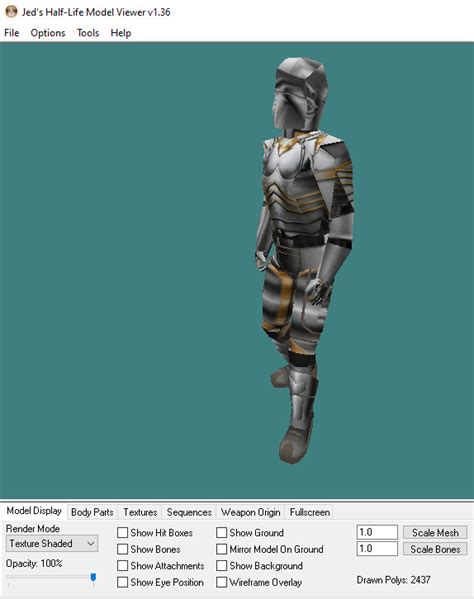Screen dimensions: 474x599
Task: Switch to the Body Parts tab
Action: [92, 512]
